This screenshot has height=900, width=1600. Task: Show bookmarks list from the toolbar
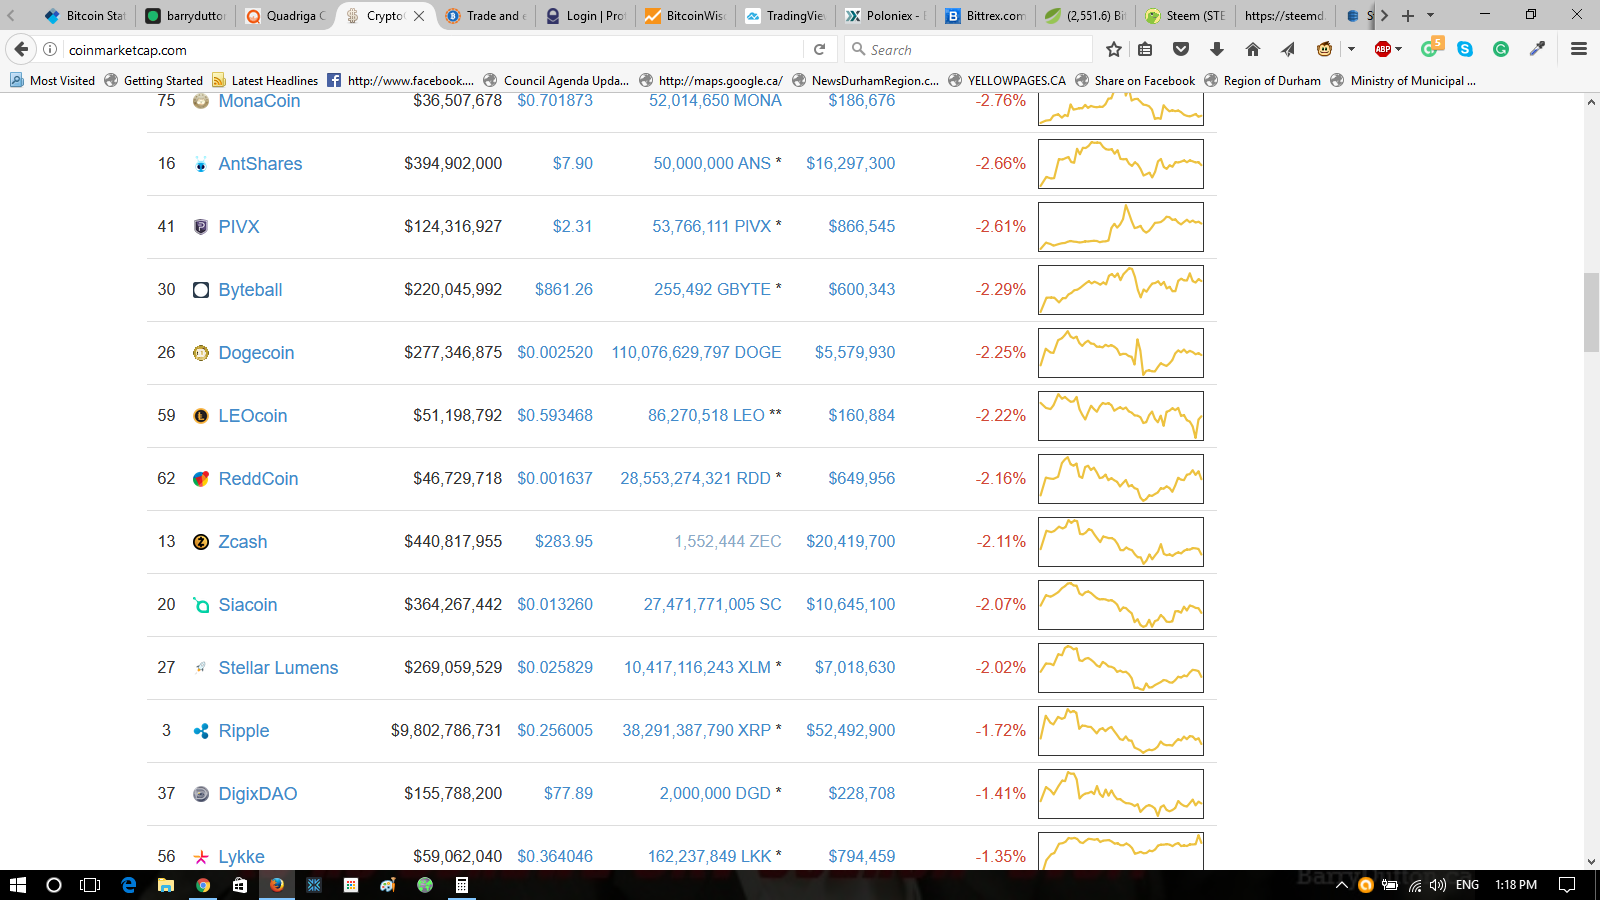pos(1146,49)
